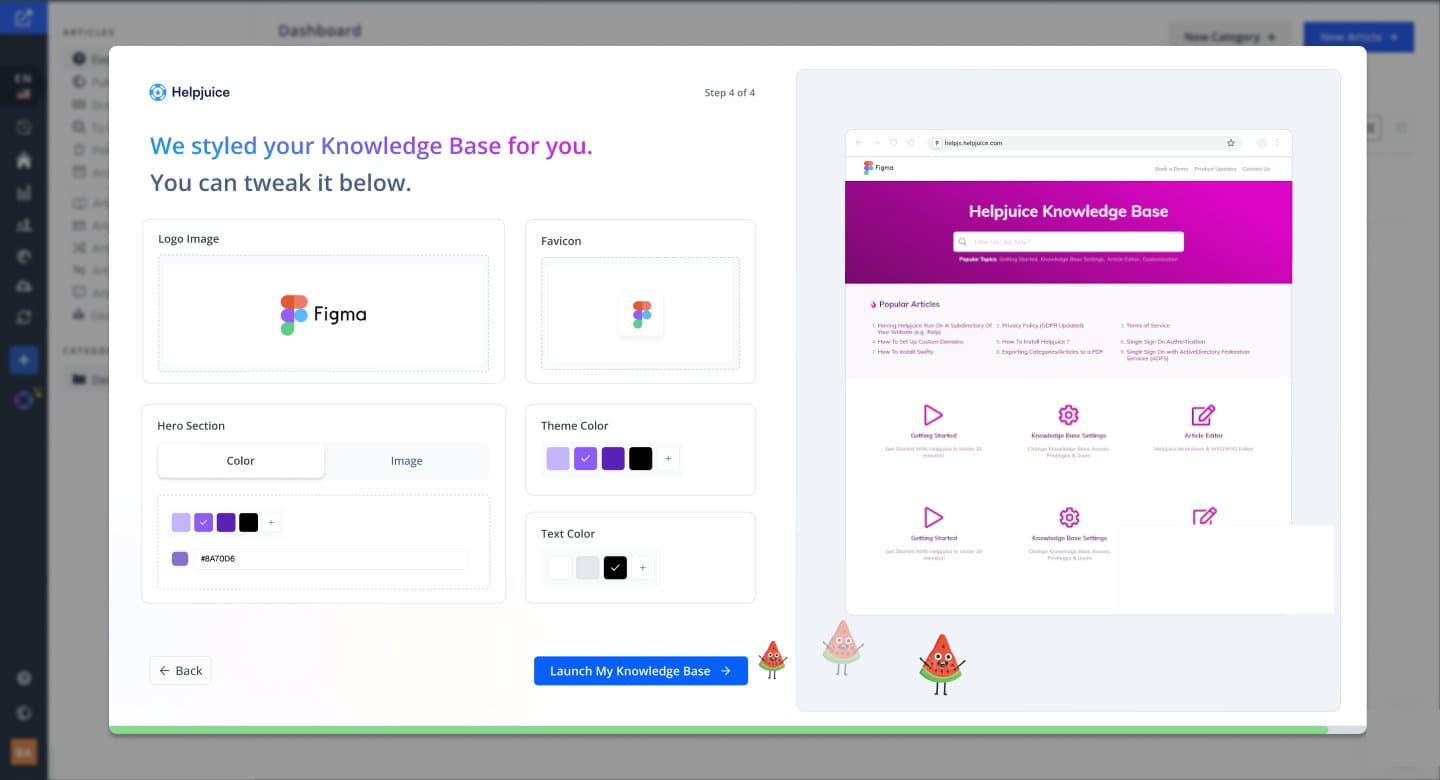Click the orange user avatar in the background sidebar
The width and height of the screenshot is (1440, 780).
[24, 752]
